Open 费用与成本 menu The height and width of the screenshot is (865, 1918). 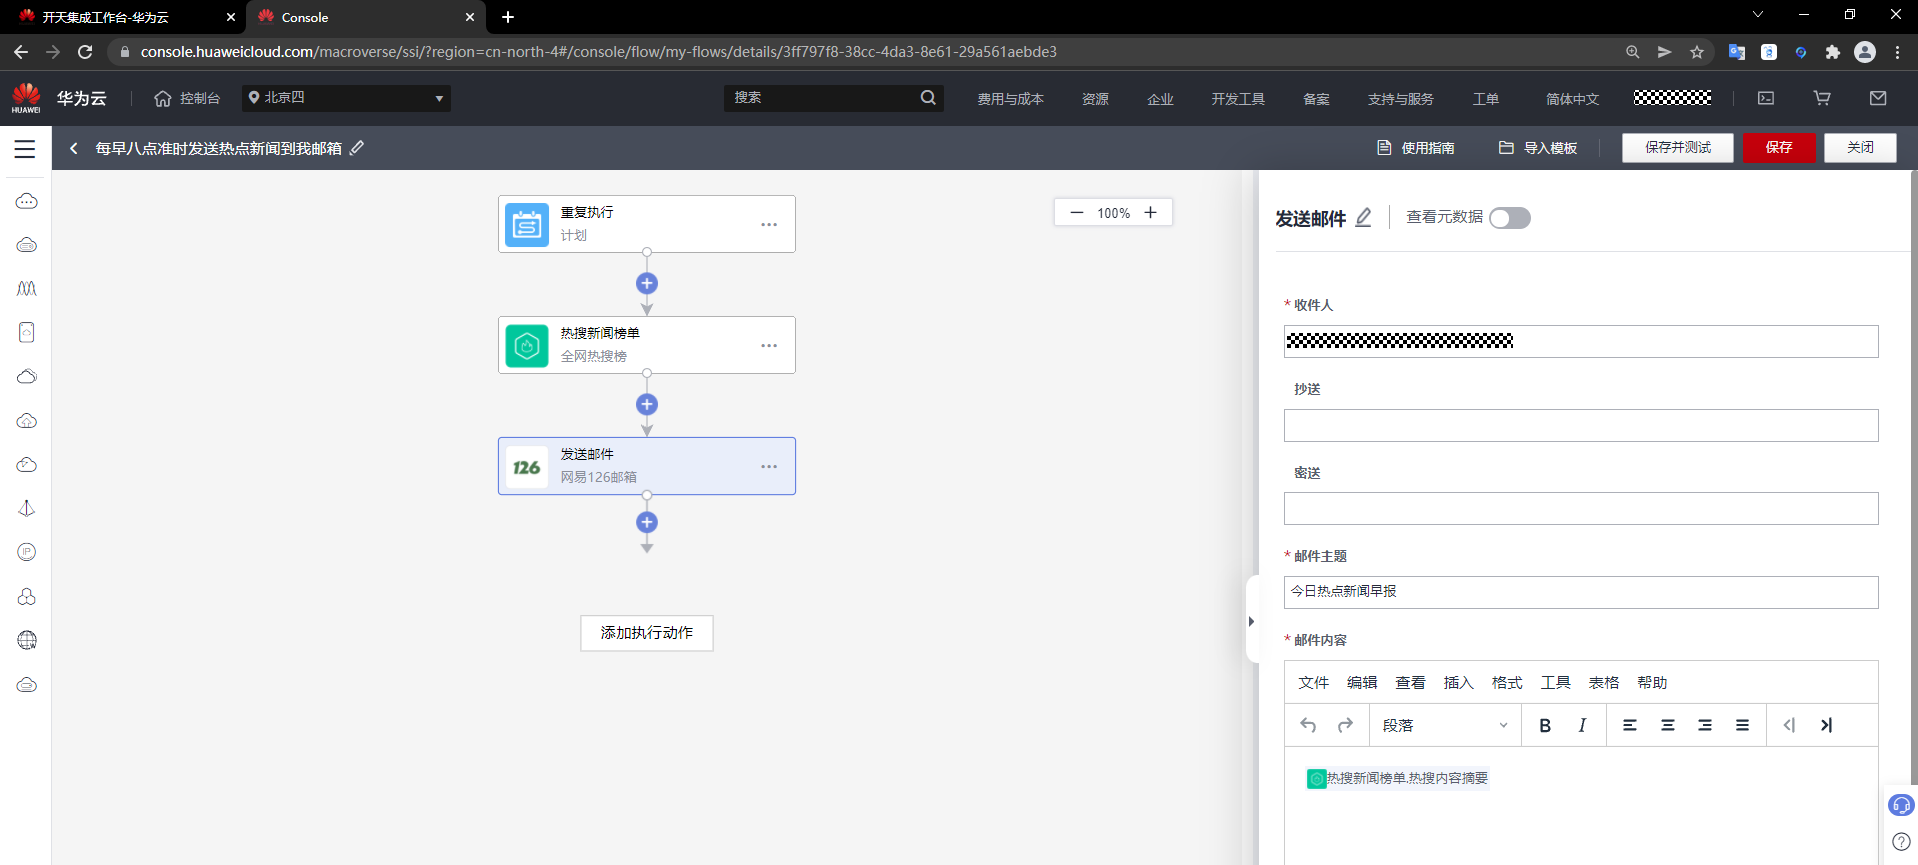coord(1010,99)
